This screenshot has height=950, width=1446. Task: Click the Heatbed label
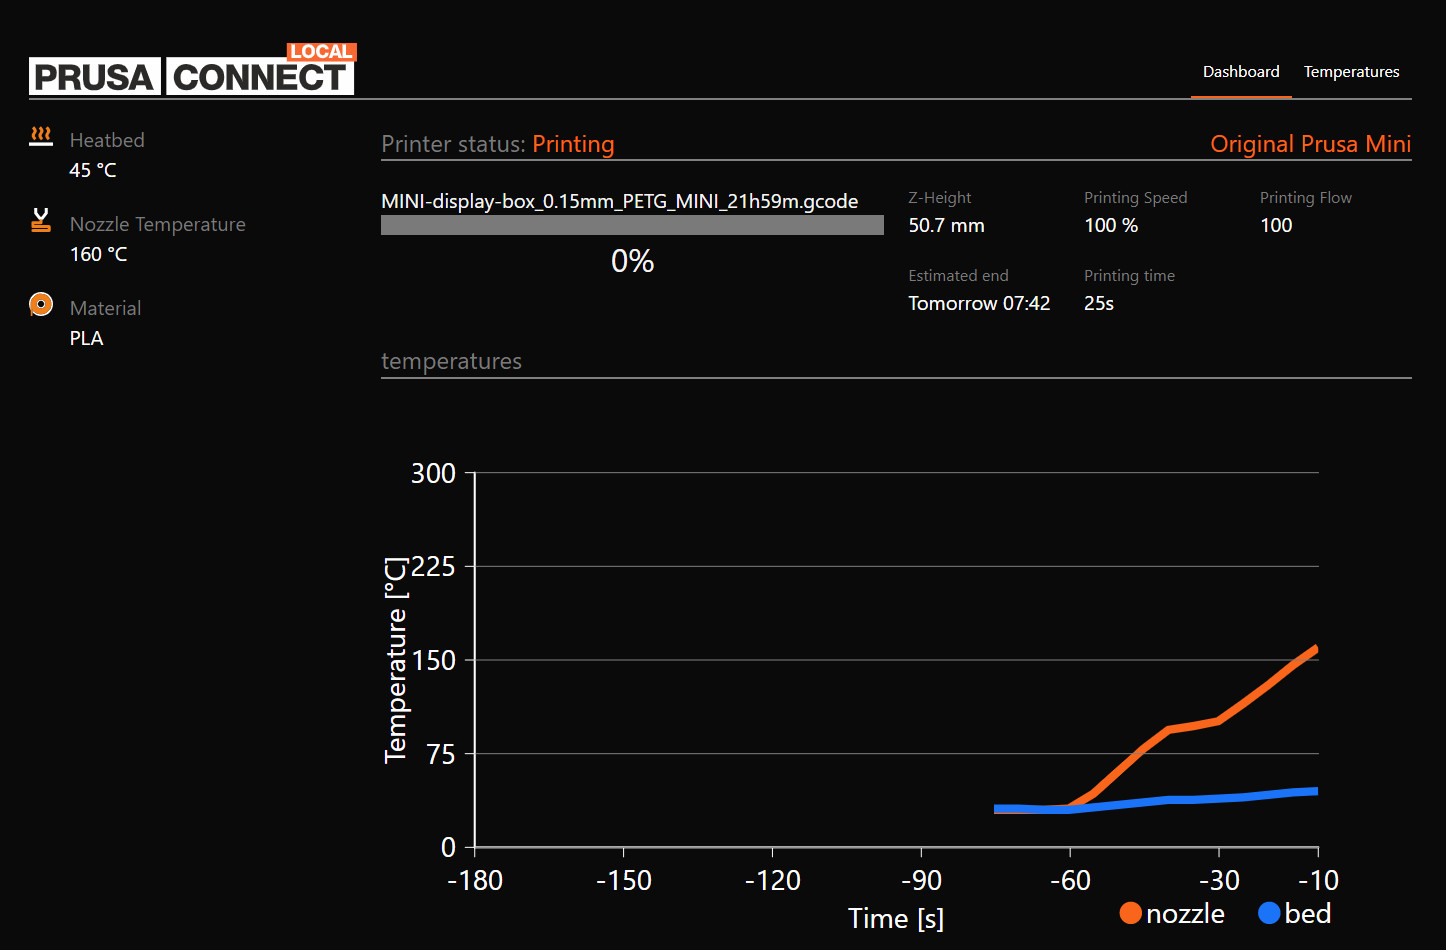[x=107, y=140]
